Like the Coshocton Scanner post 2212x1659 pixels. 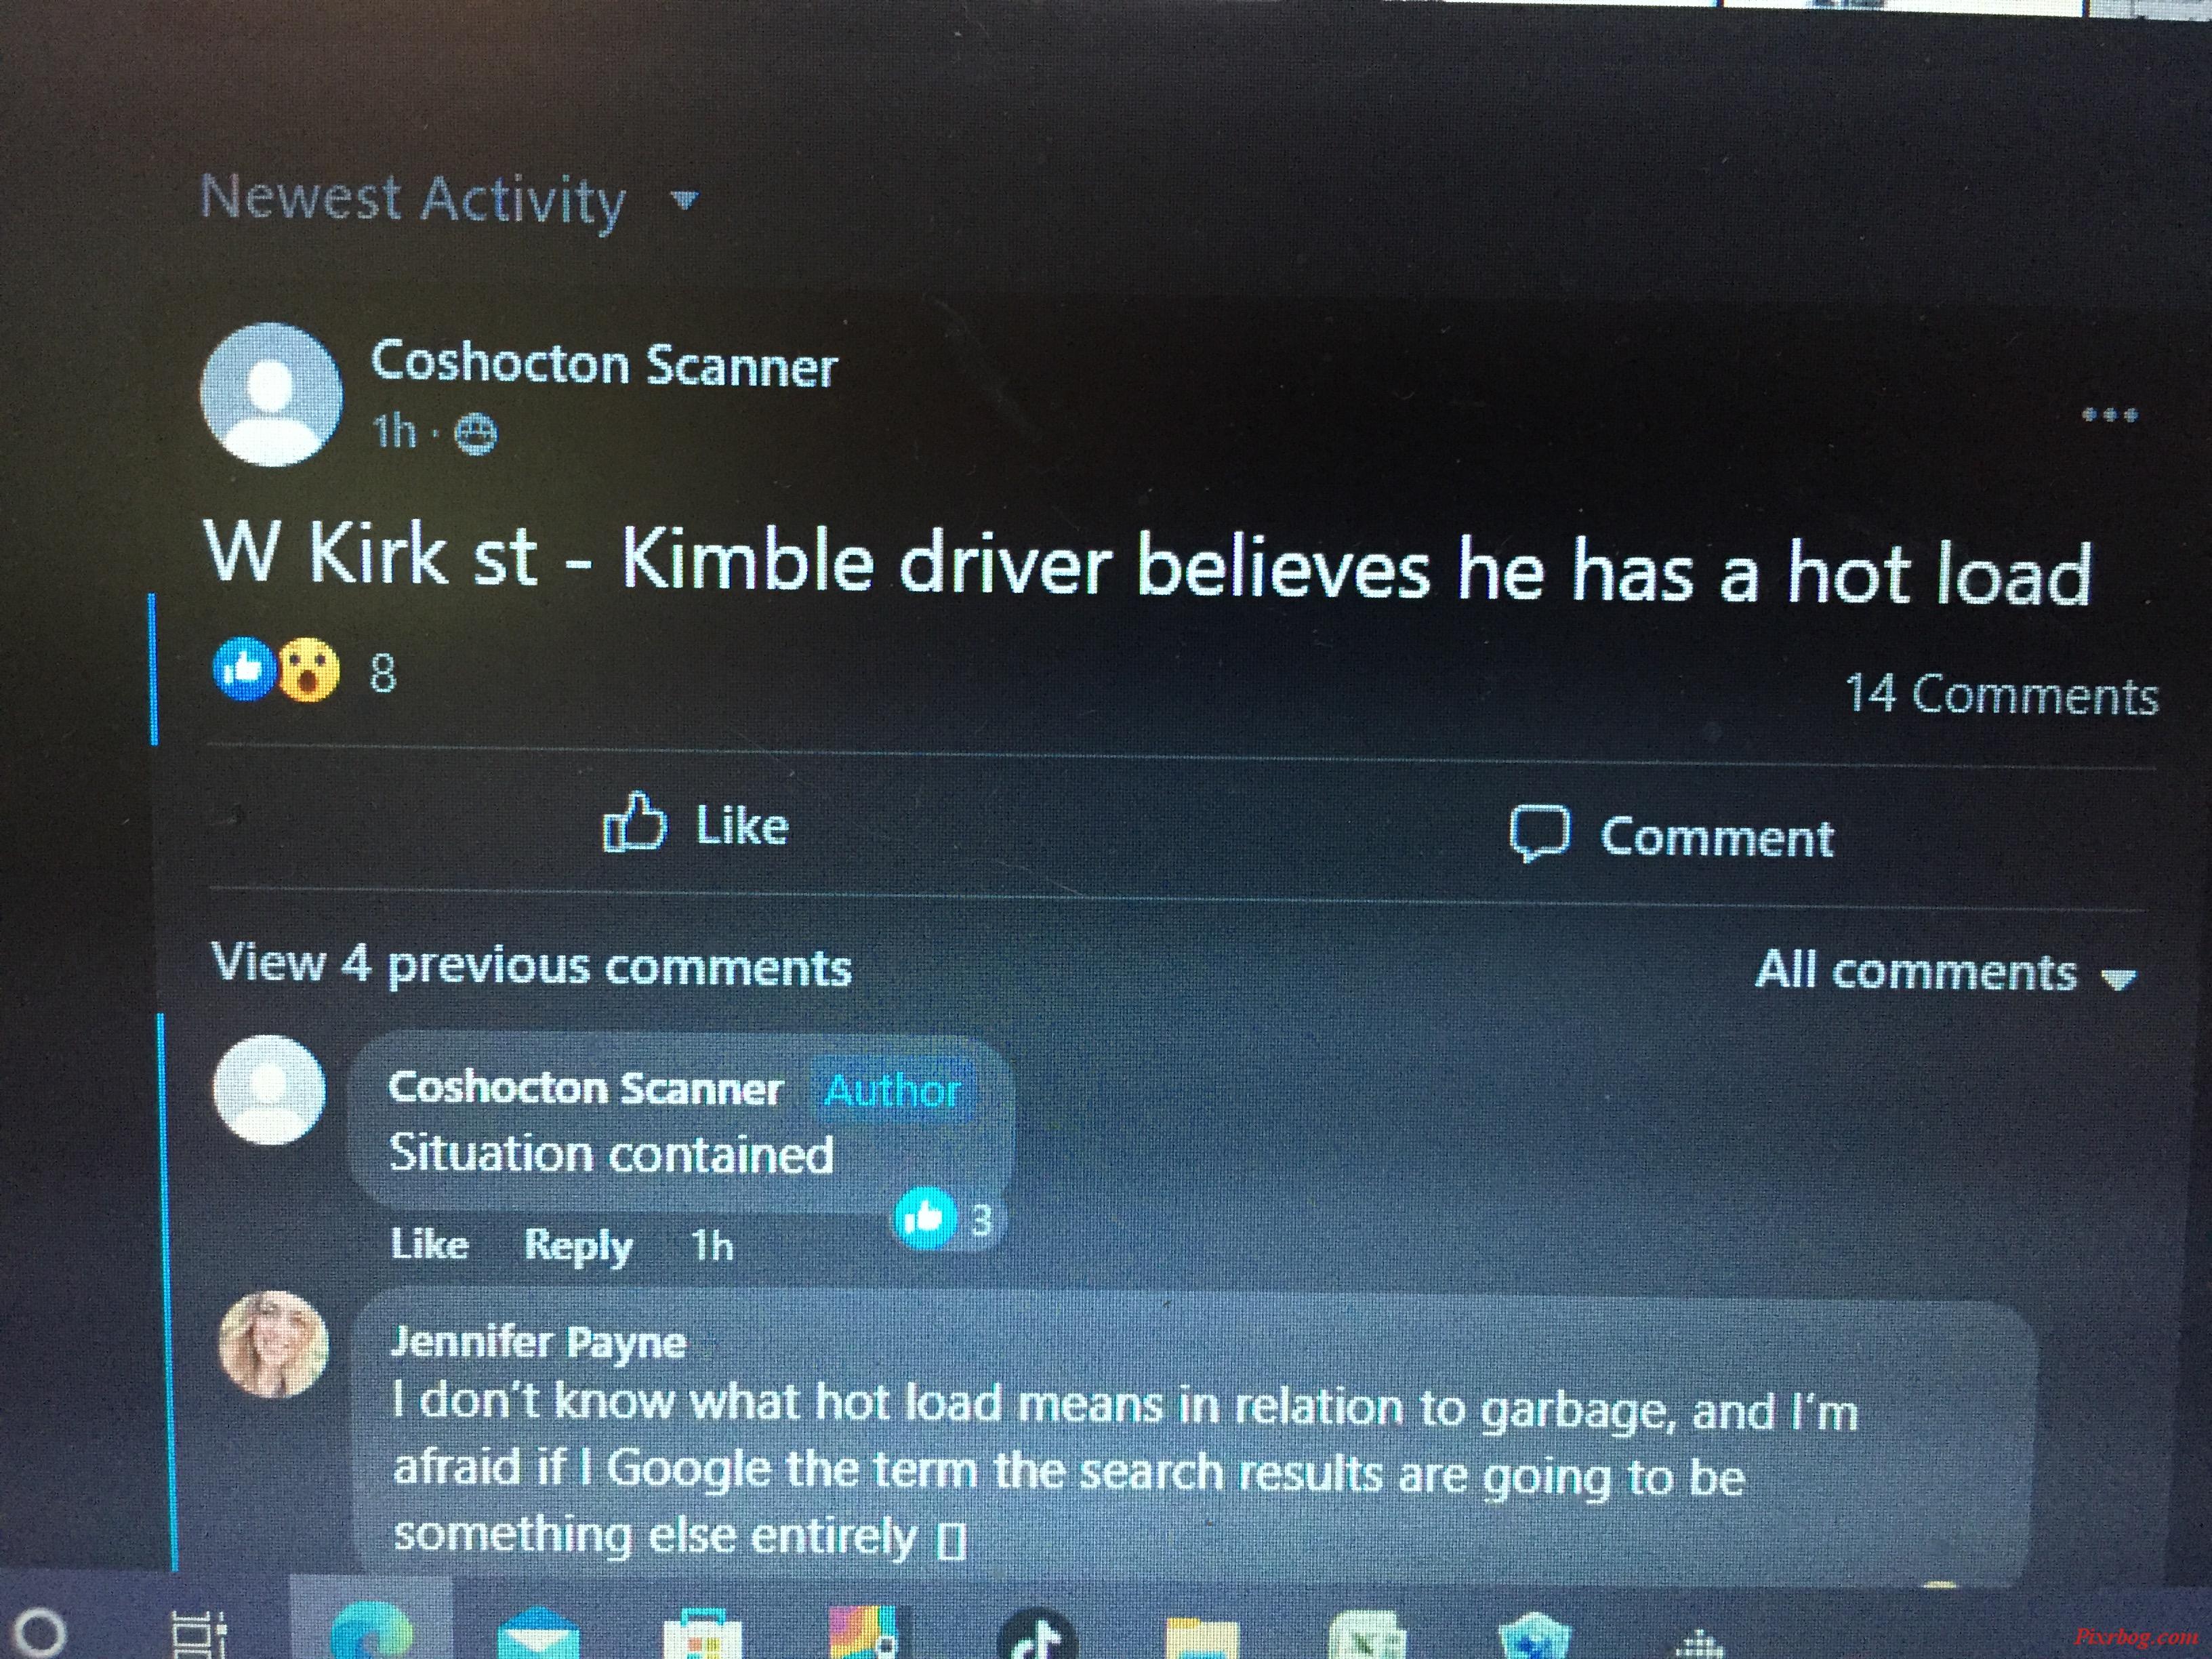[696, 825]
